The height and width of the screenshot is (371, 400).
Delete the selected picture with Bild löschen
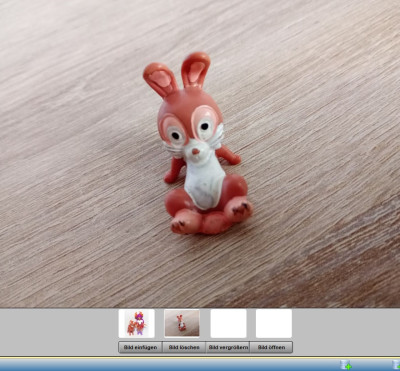tap(184, 347)
